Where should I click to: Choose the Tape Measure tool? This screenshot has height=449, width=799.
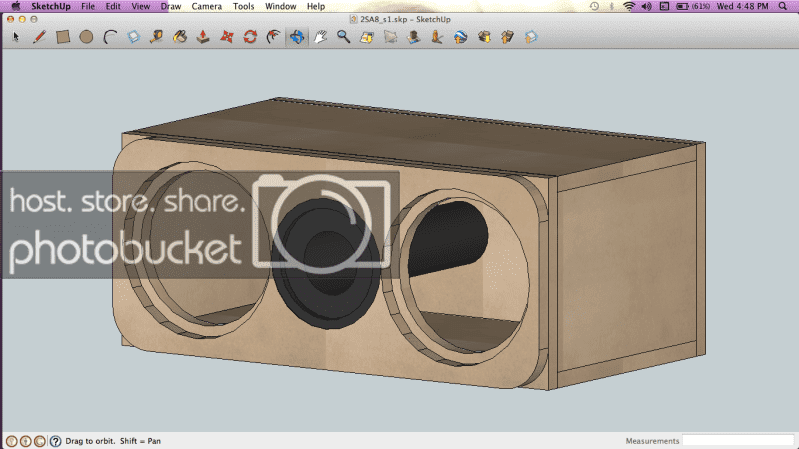[x=156, y=37]
